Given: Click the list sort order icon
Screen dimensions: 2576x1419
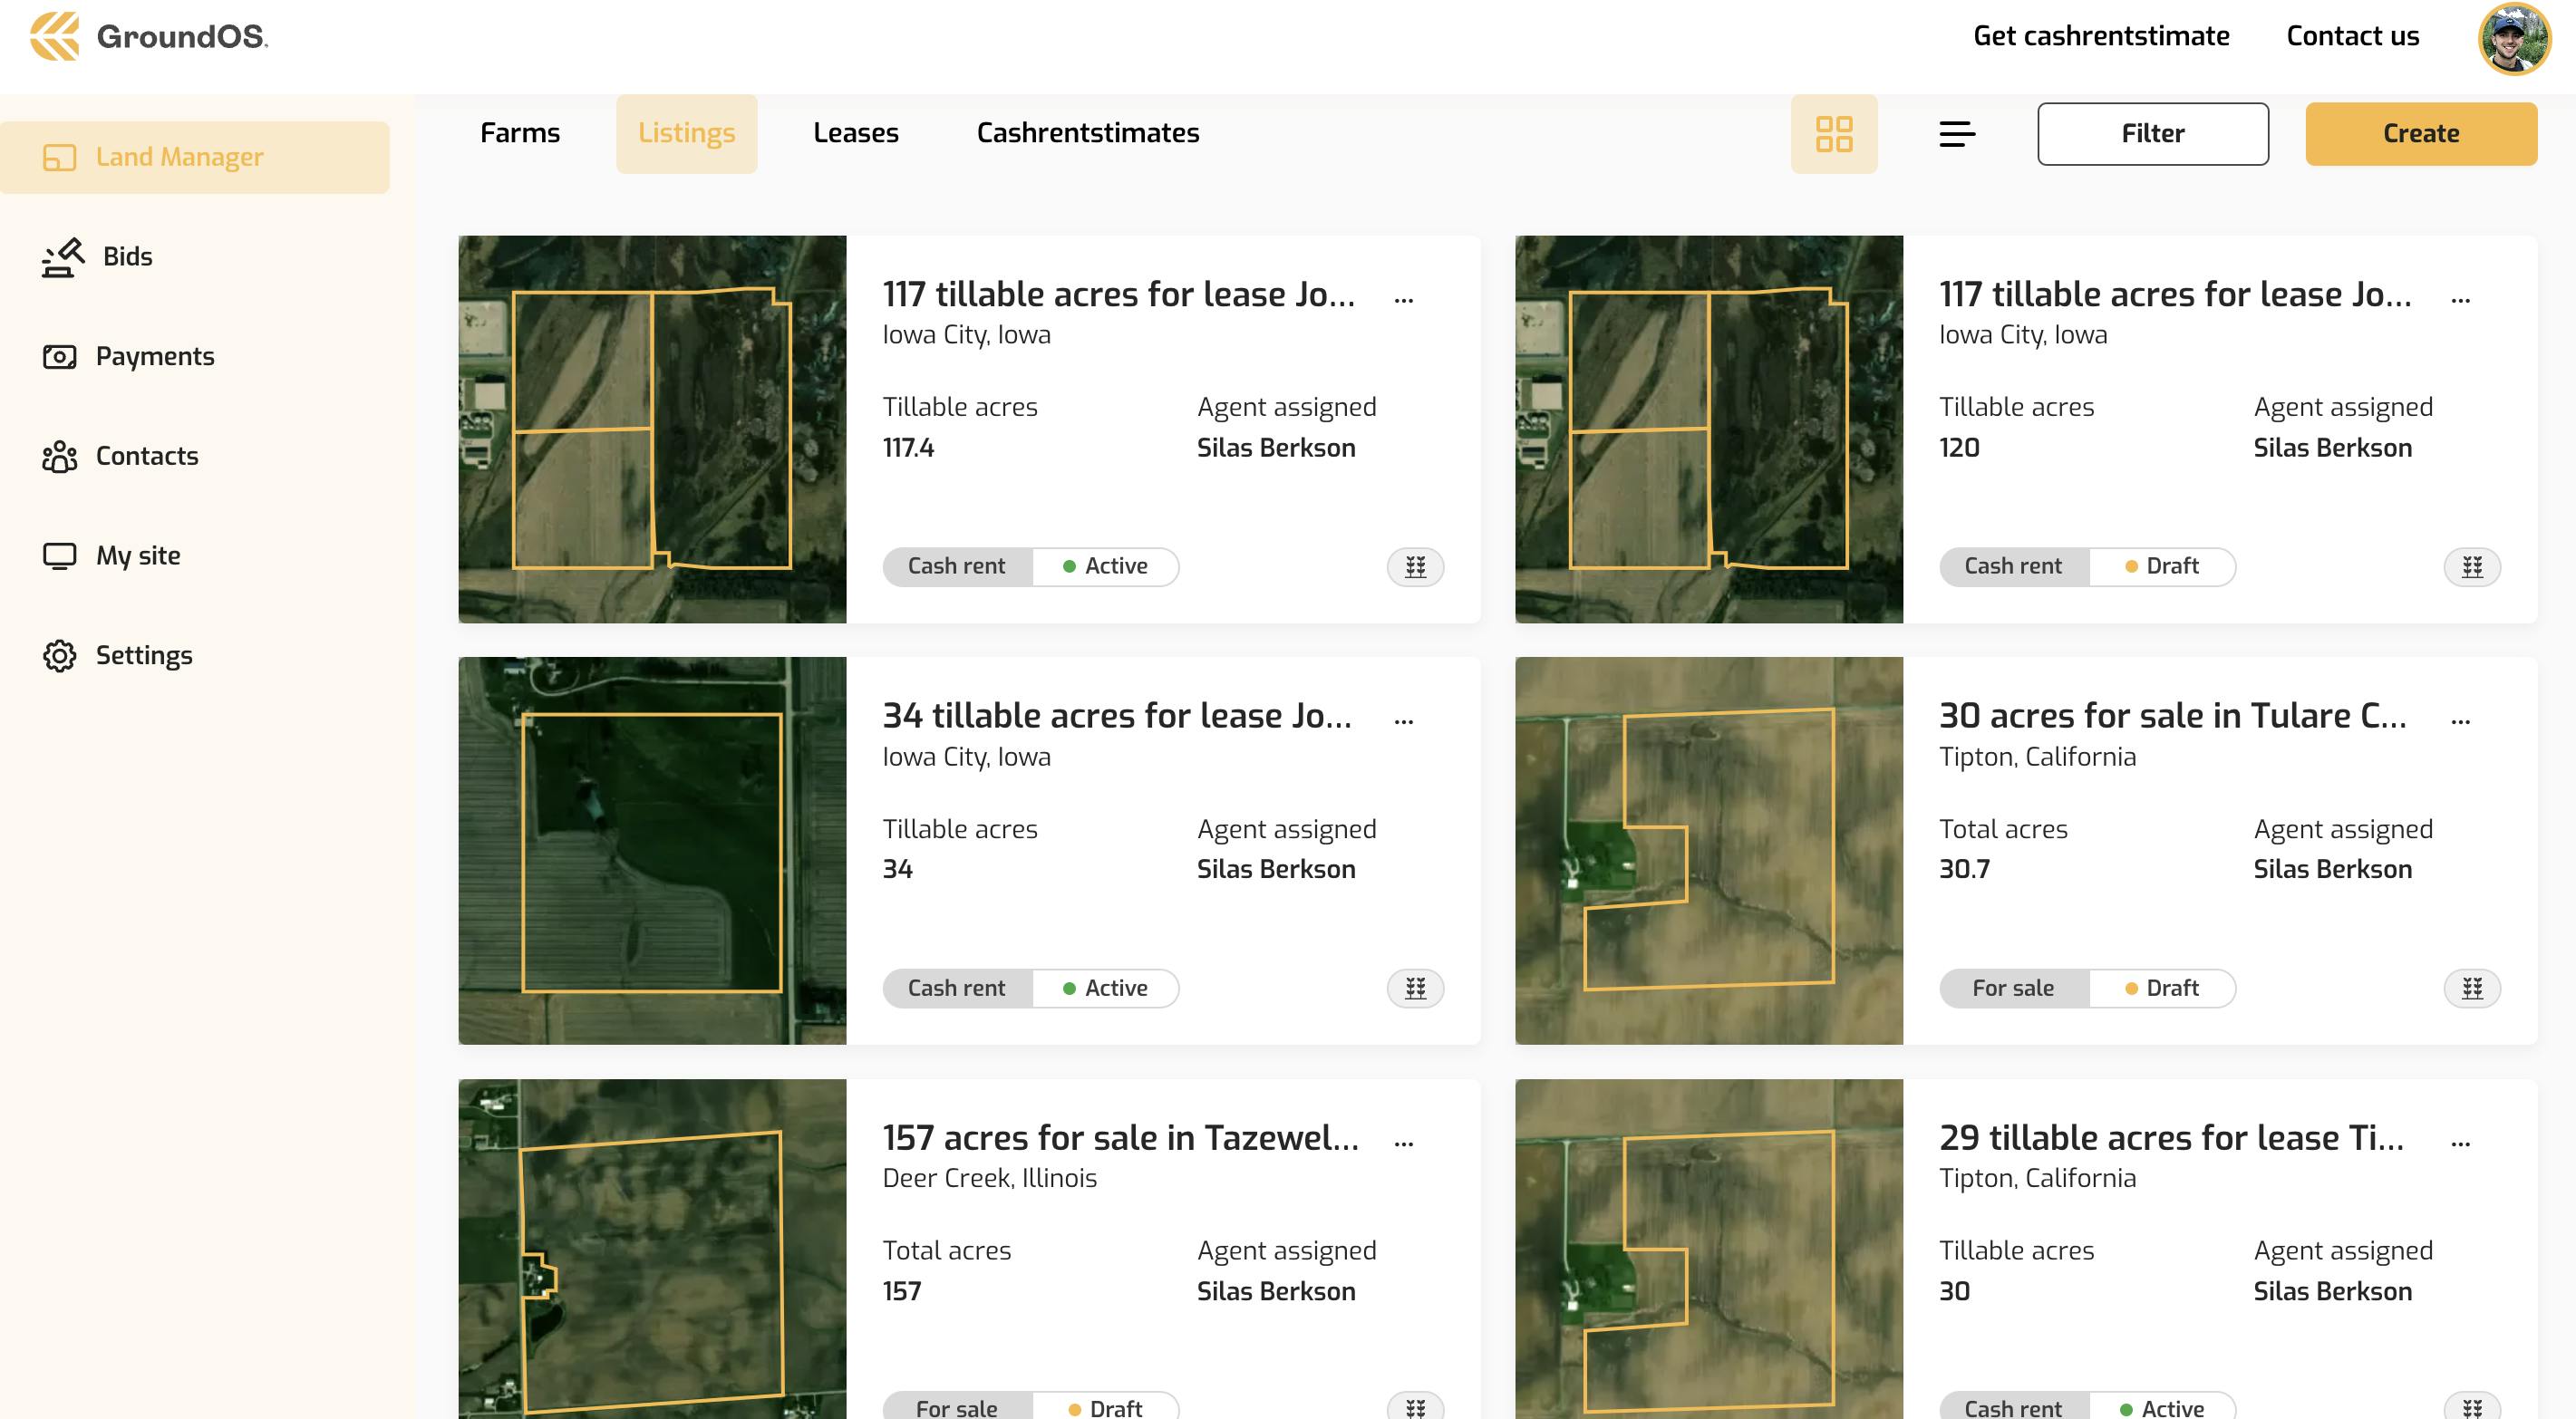Looking at the screenshot, I should pos(1957,133).
